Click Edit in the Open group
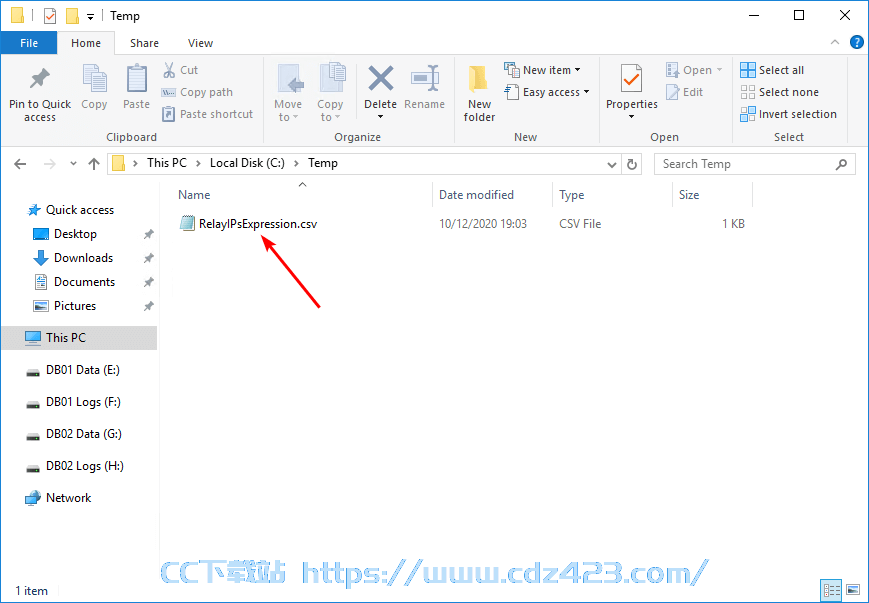Screen dimensions: 869x603 [x=684, y=92]
